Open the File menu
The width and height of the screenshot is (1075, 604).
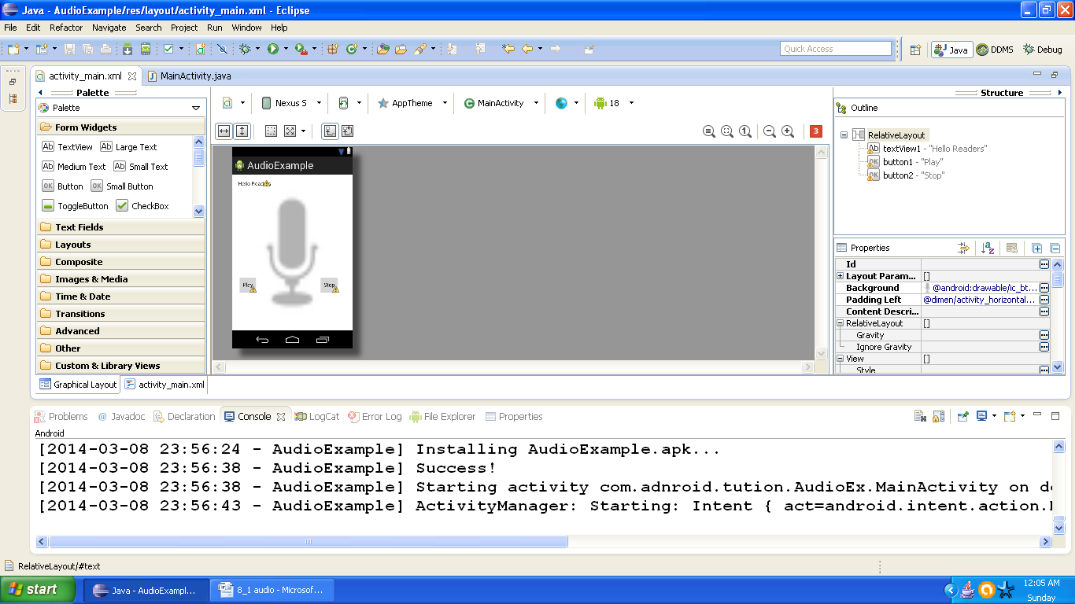point(10,28)
